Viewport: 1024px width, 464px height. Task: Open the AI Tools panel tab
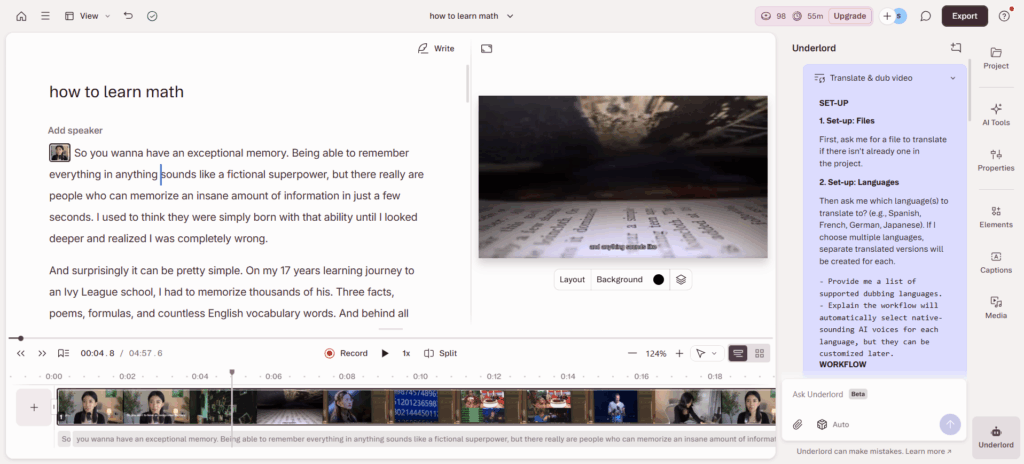click(x=996, y=114)
